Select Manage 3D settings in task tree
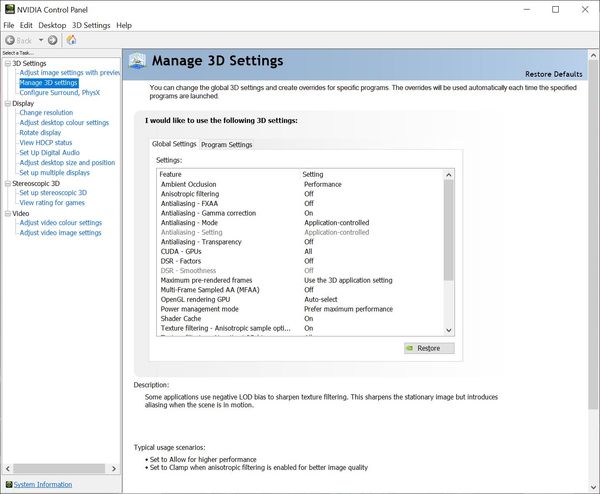Screen dimensions: 600x494 [x=49, y=83]
